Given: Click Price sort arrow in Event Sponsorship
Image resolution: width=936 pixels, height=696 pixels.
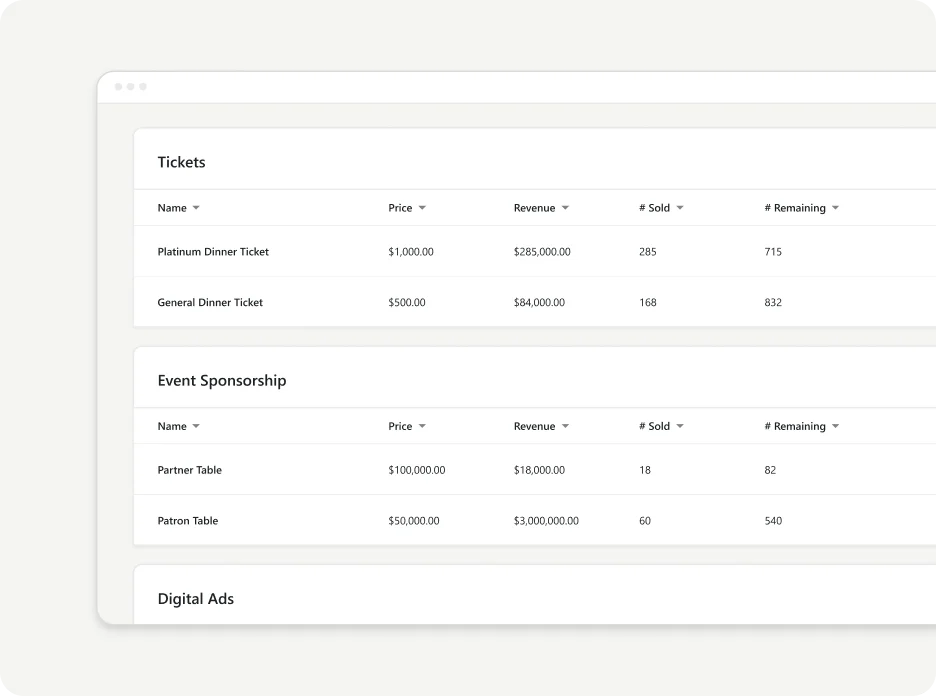Looking at the screenshot, I should tap(422, 426).
